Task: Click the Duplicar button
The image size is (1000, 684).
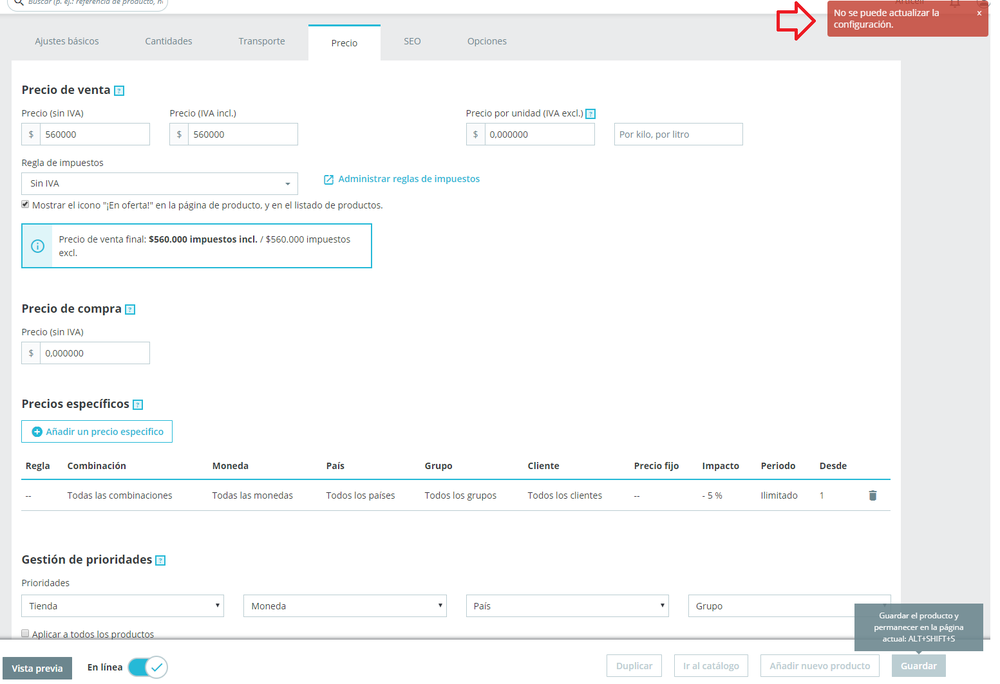Action: 634,666
